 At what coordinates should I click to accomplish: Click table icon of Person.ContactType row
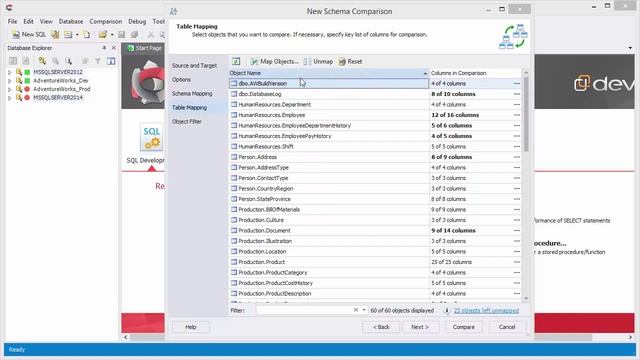coord(234,178)
